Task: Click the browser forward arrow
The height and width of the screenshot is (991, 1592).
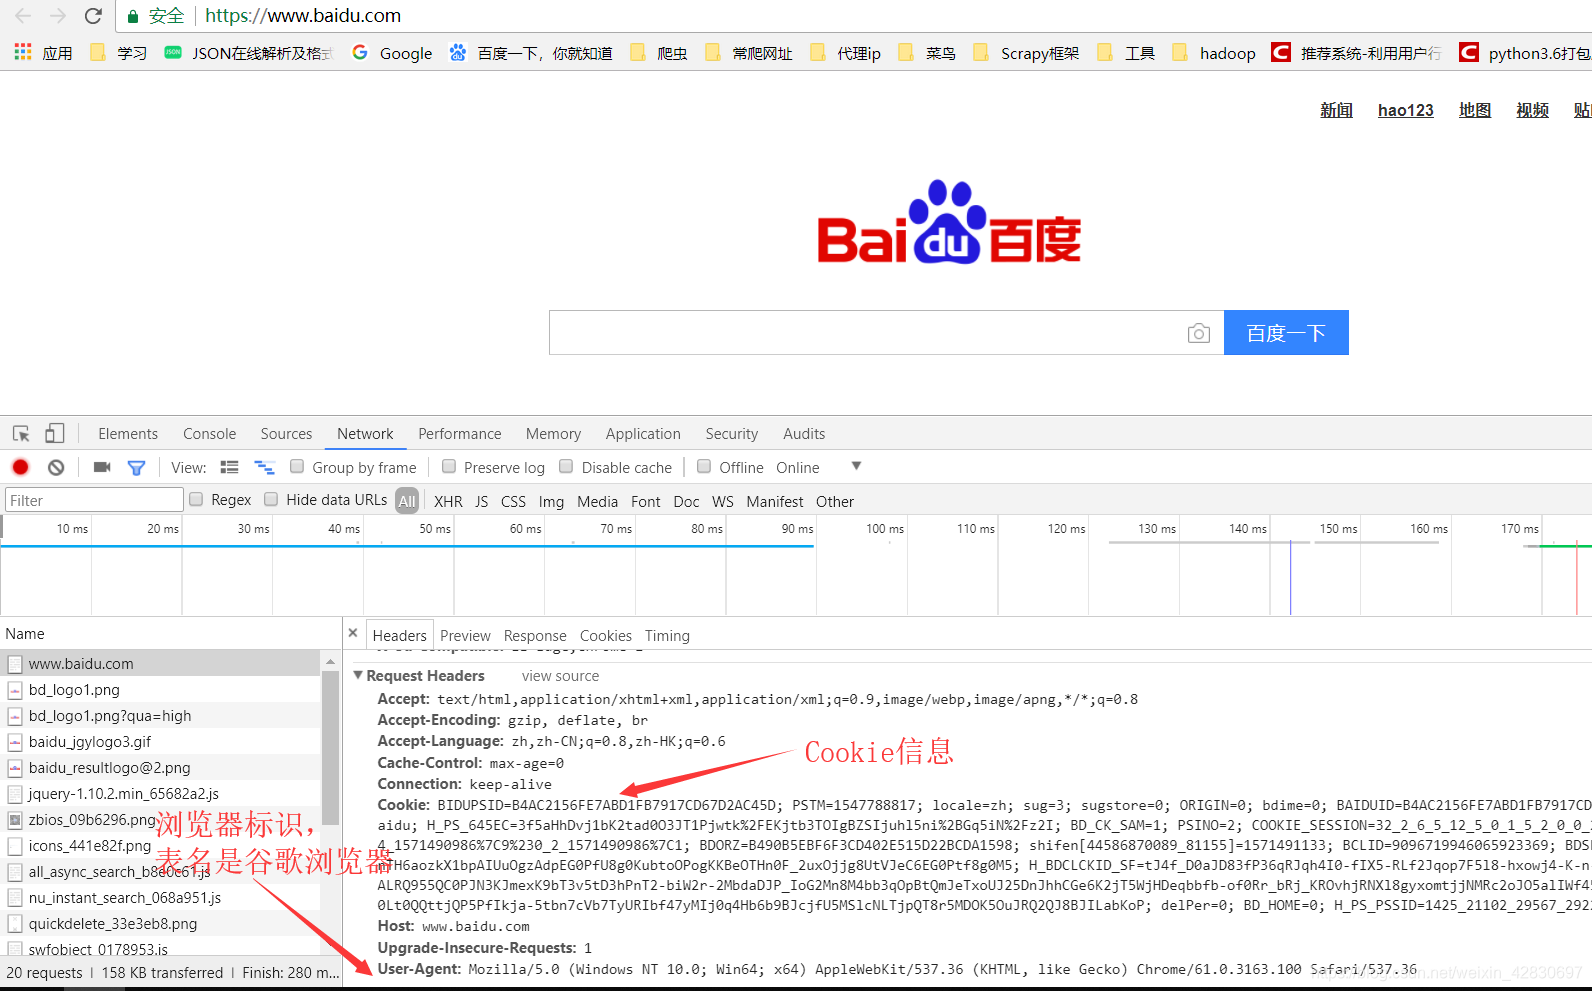Action: (58, 16)
